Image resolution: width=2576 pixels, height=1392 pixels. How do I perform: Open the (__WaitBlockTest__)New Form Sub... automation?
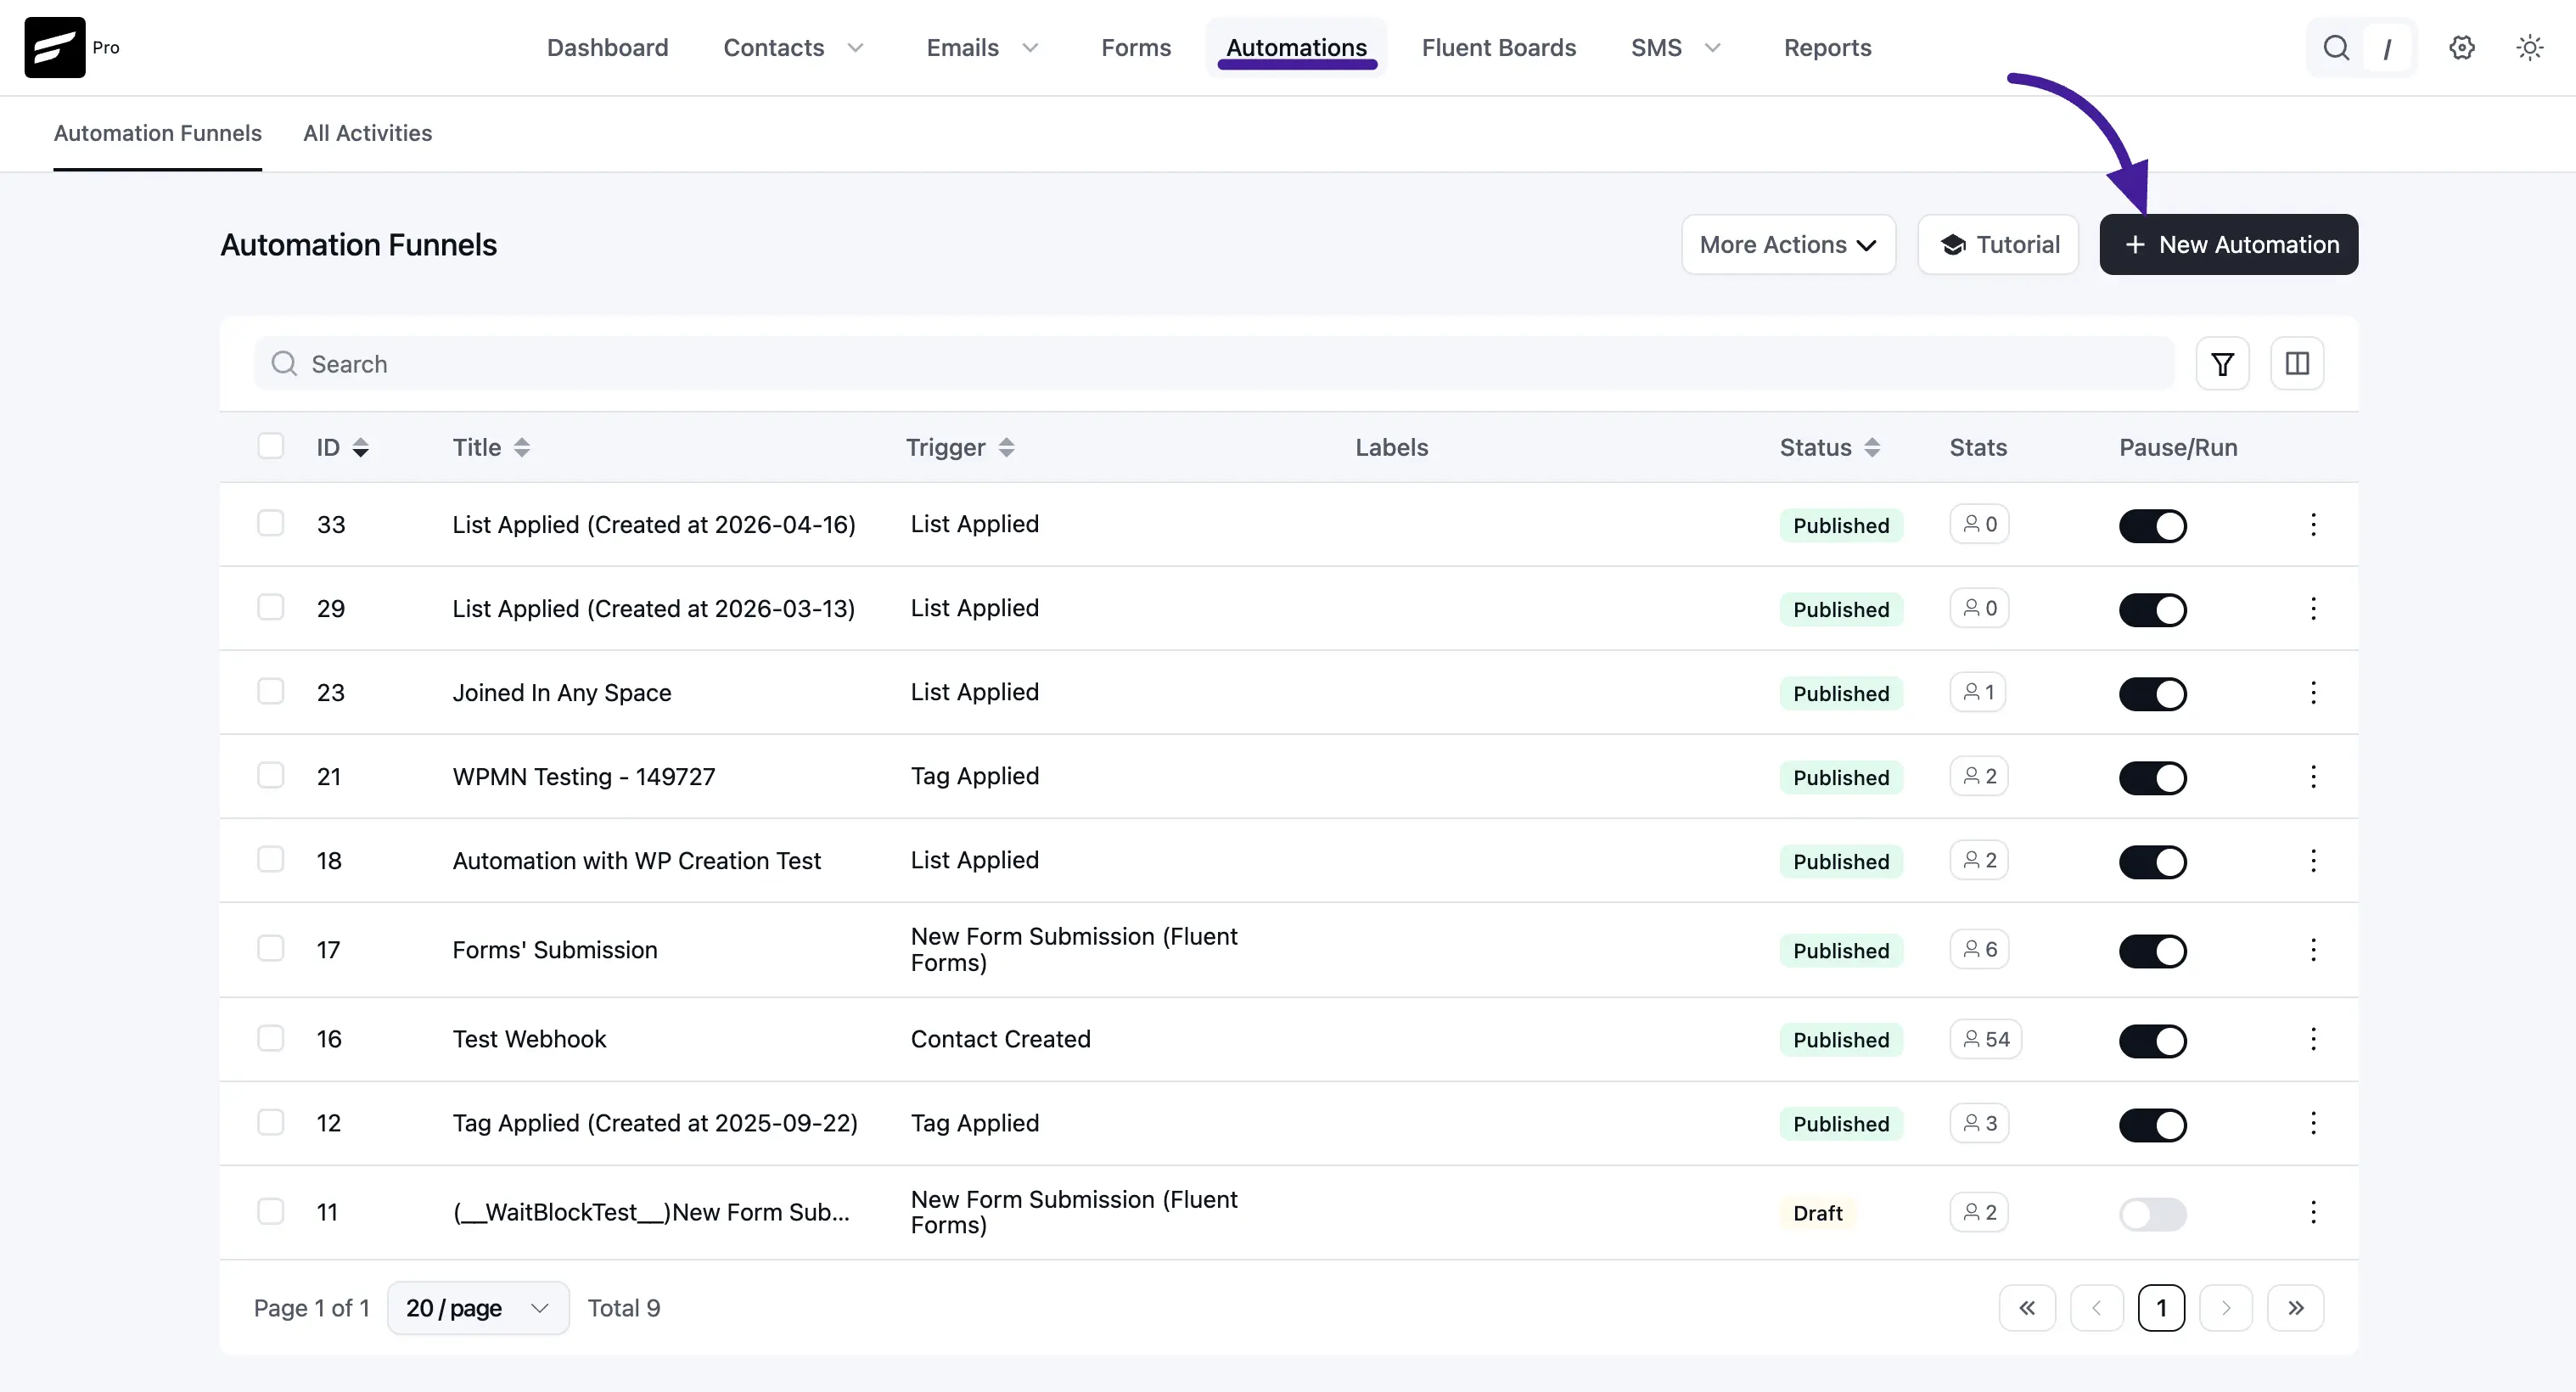pos(651,1212)
